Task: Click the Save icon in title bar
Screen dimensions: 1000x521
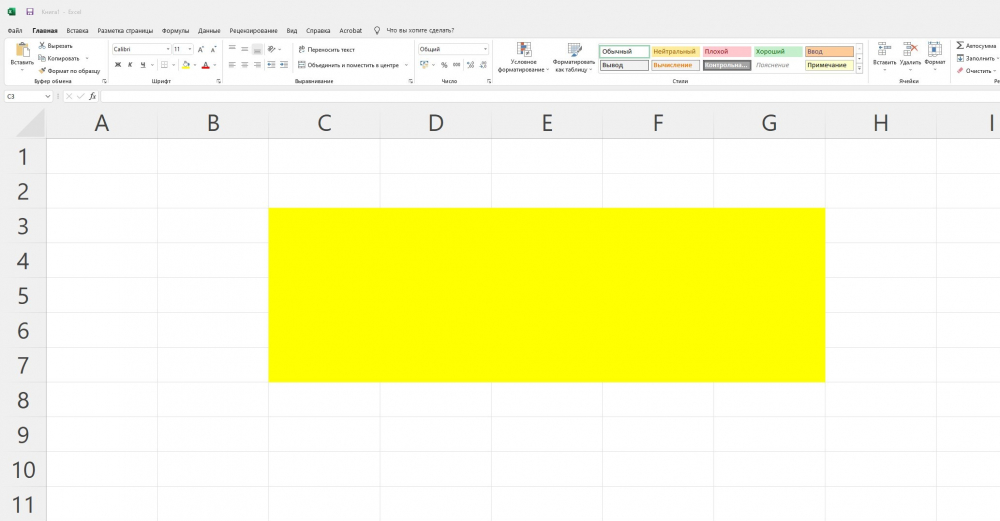Action: 29,12
